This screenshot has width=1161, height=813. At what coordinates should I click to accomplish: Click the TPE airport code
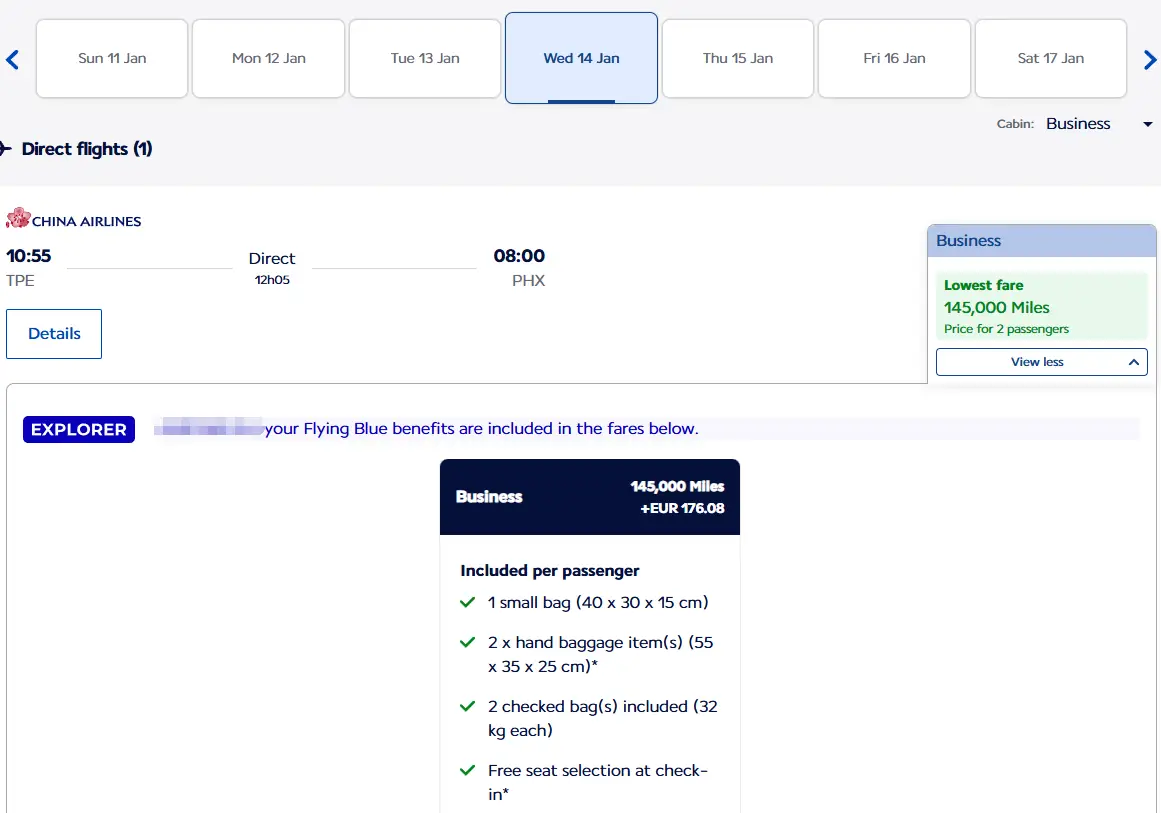pyautogui.click(x=20, y=281)
